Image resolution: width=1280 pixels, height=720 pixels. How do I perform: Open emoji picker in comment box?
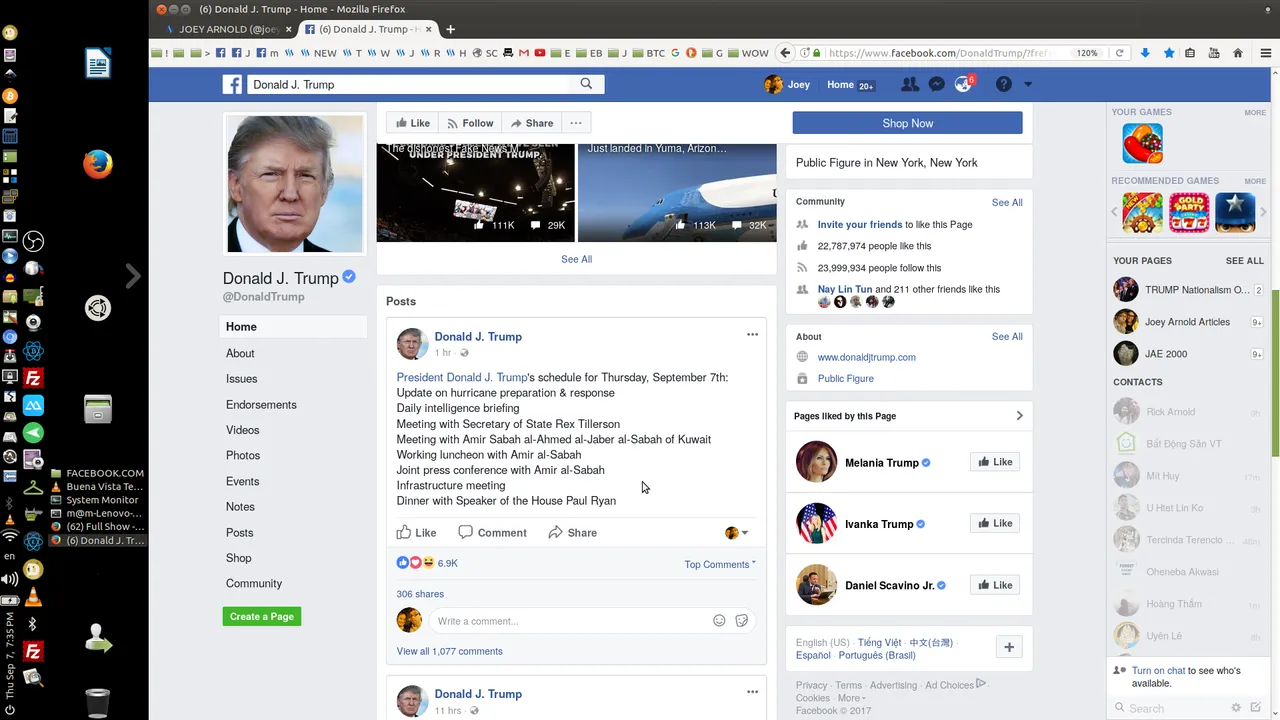click(719, 621)
